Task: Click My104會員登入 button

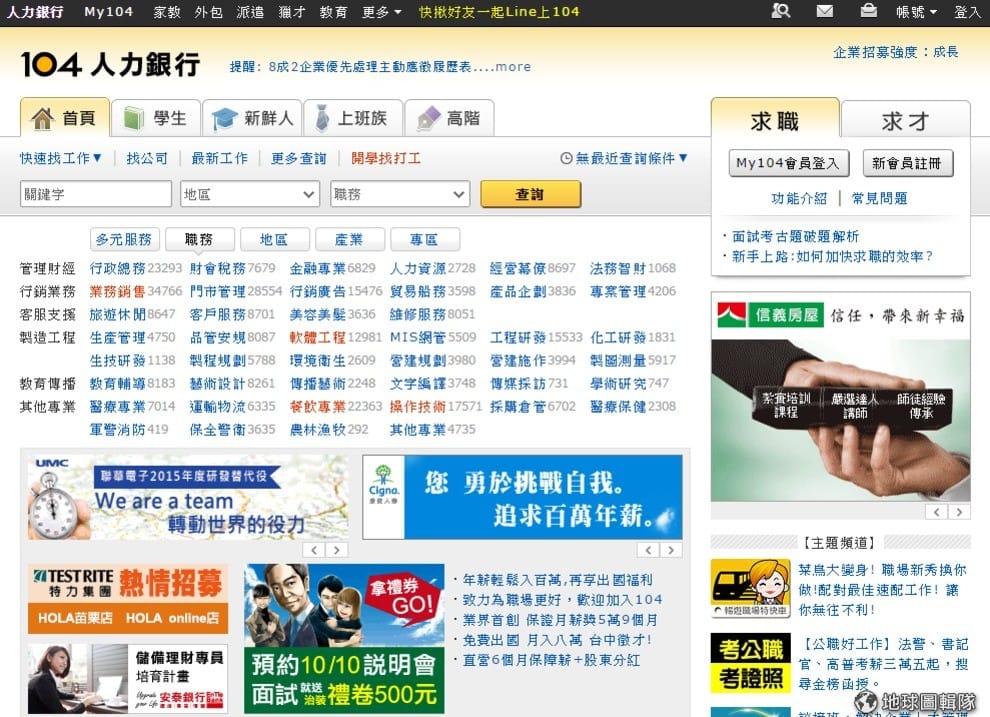Action: 789,163
